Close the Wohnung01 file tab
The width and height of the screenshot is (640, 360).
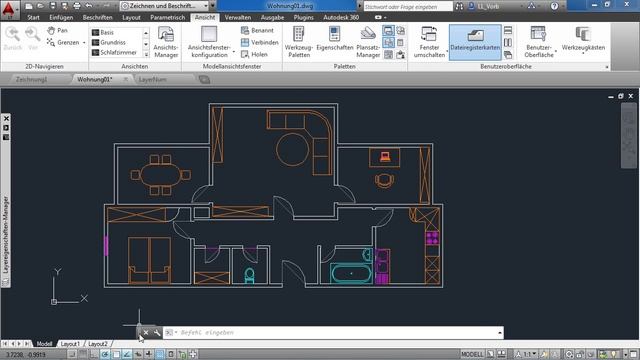point(126,79)
